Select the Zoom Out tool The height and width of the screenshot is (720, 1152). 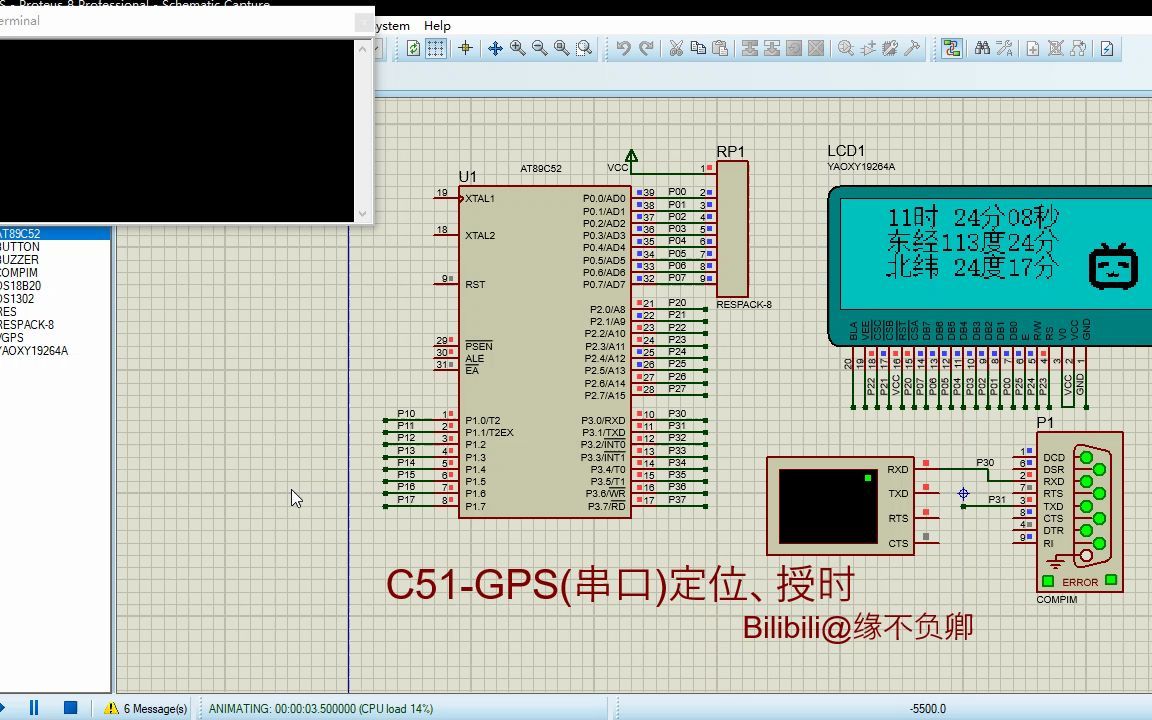click(539, 47)
